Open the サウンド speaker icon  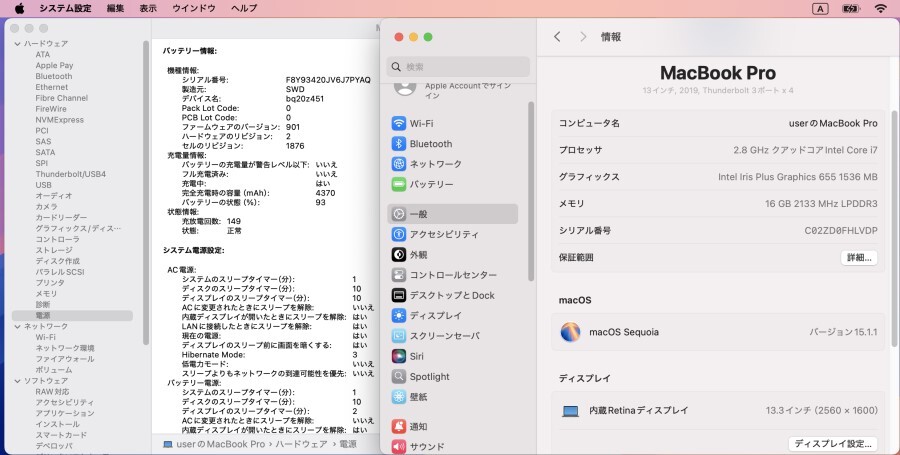398,446
